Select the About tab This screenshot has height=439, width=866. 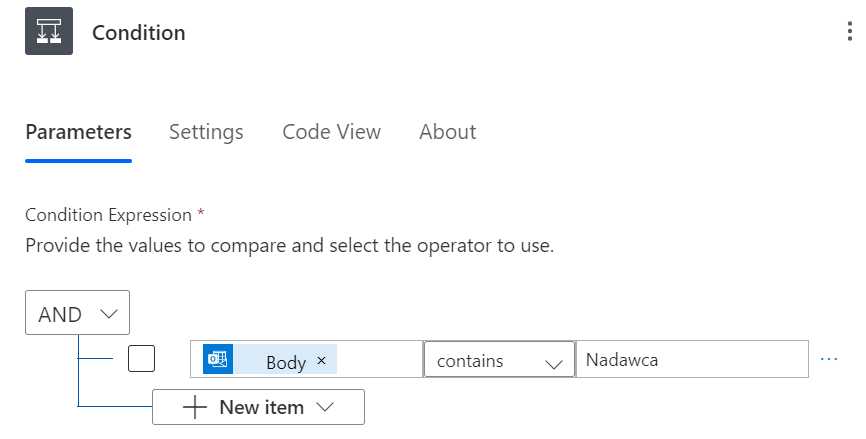[x=447, y=132]
